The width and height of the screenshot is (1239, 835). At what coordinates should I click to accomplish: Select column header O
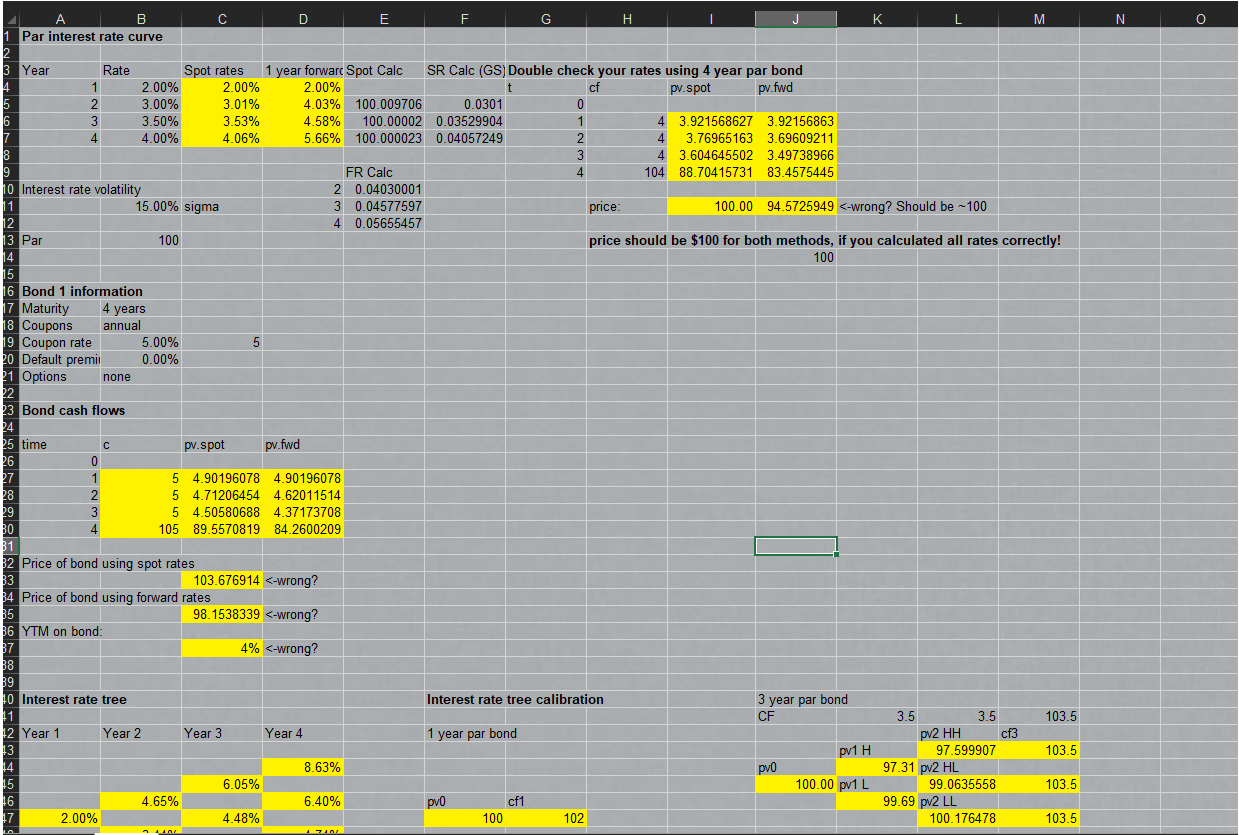1199,18
